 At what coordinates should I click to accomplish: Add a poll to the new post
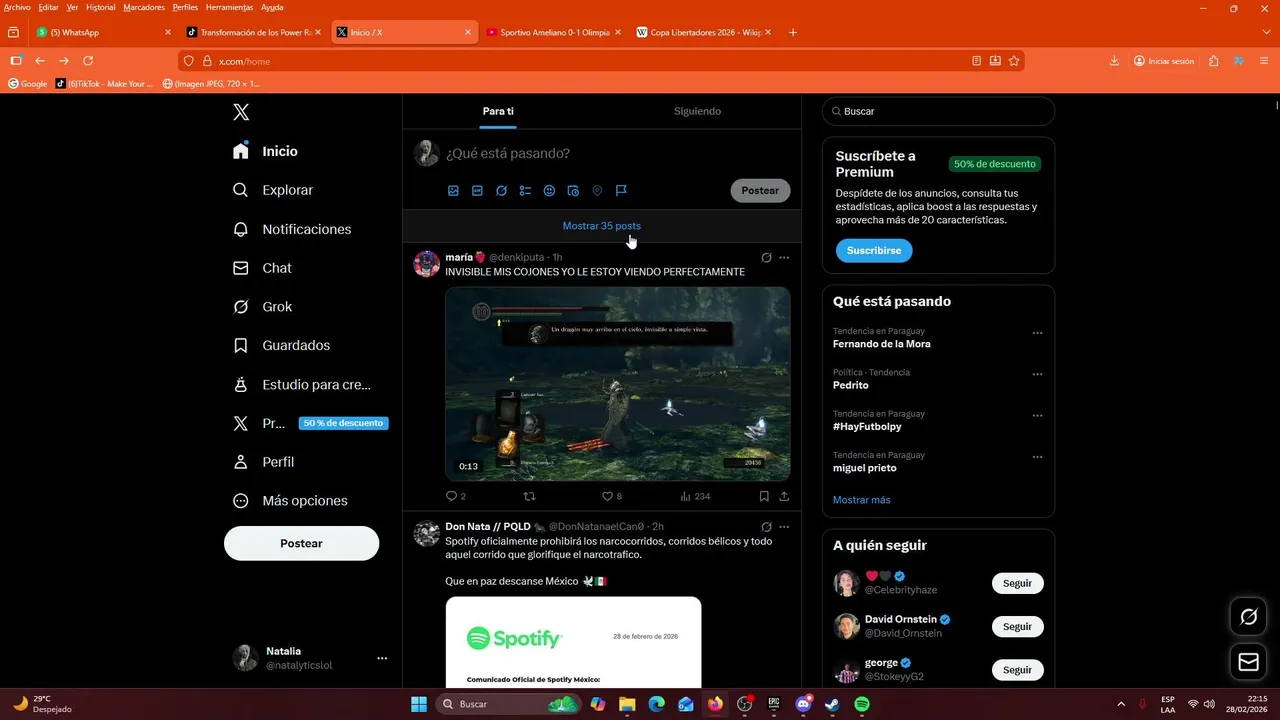point(525,190)
